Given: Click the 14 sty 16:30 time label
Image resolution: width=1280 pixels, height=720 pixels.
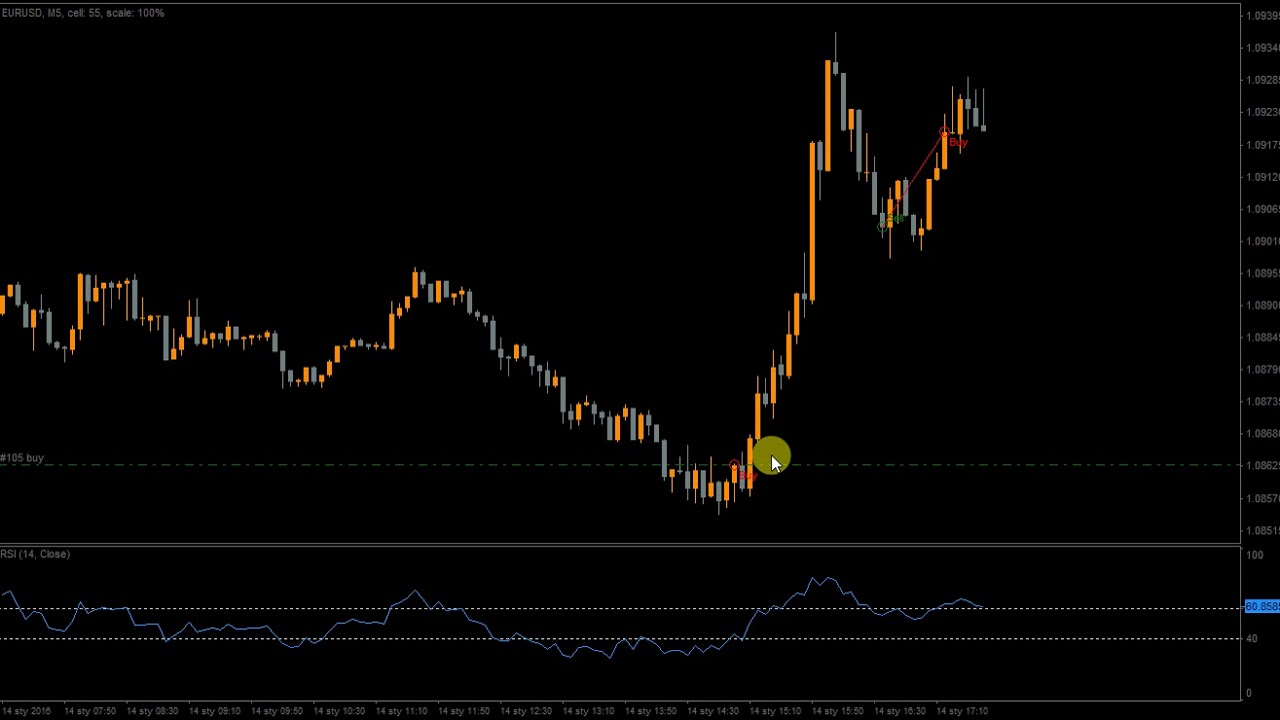Looking at the screenshot, I should pos(900,711).
